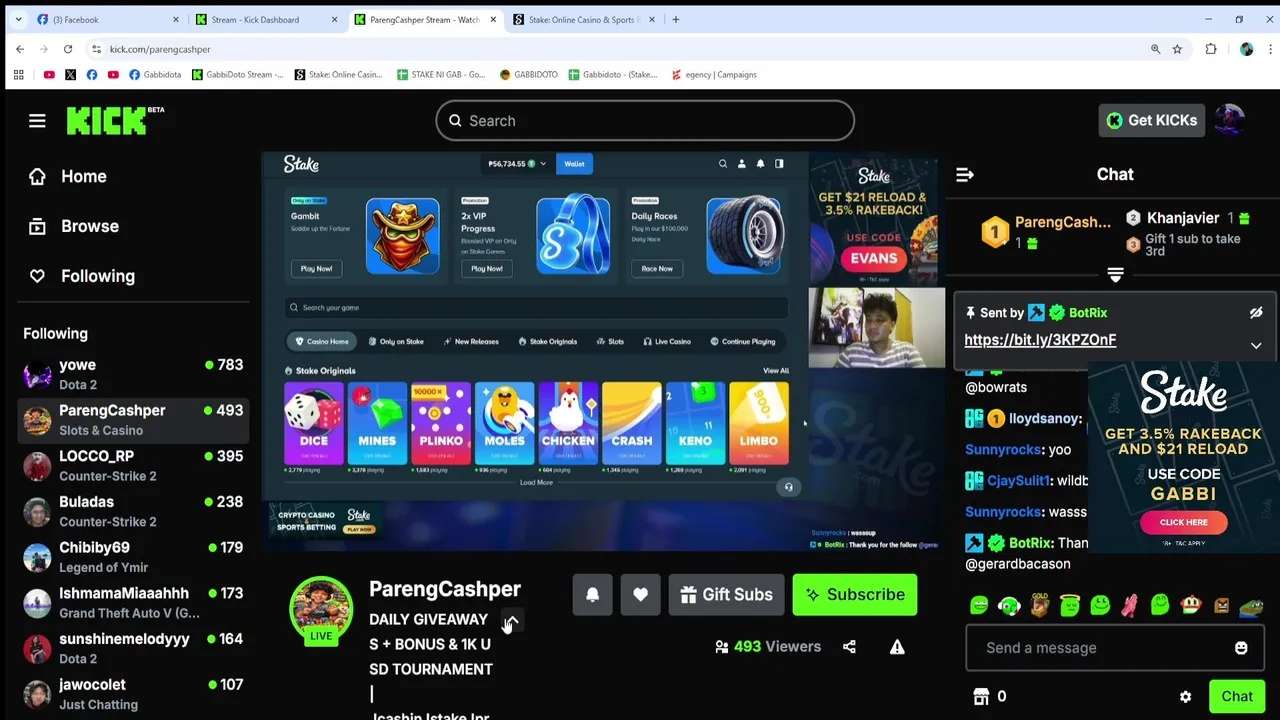Send message with the Chat button
Viewport: 1280px width, 720px height.
coord(1237,697)
